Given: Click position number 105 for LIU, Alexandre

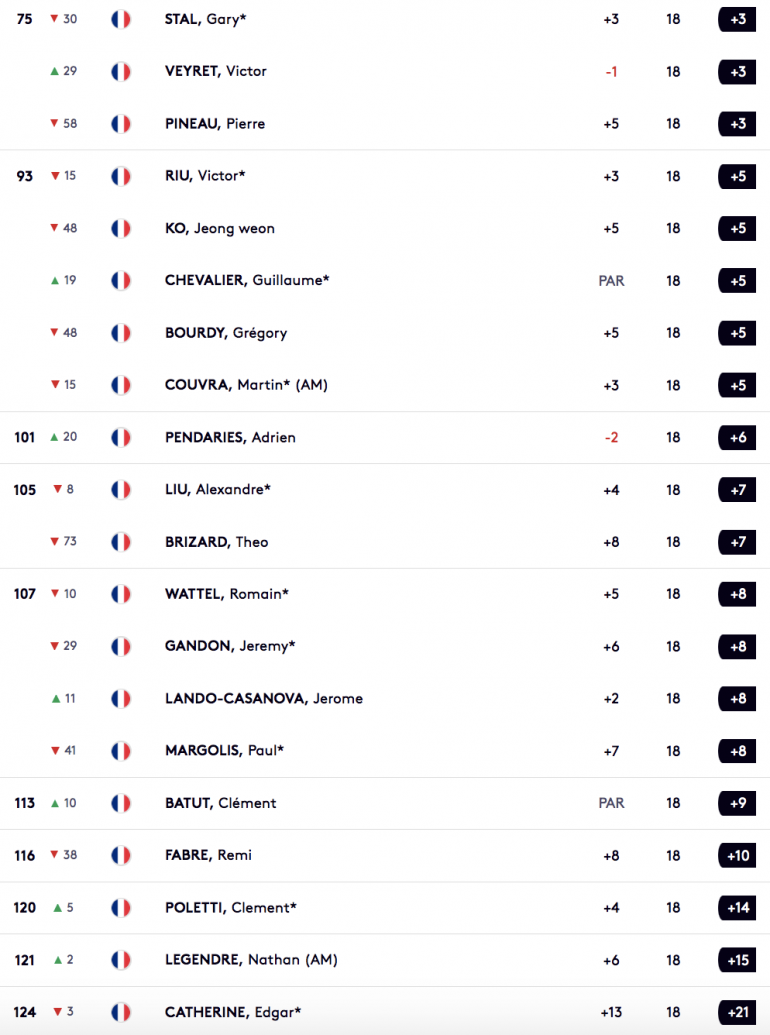Looking at the screenshot, I should 24,490.
